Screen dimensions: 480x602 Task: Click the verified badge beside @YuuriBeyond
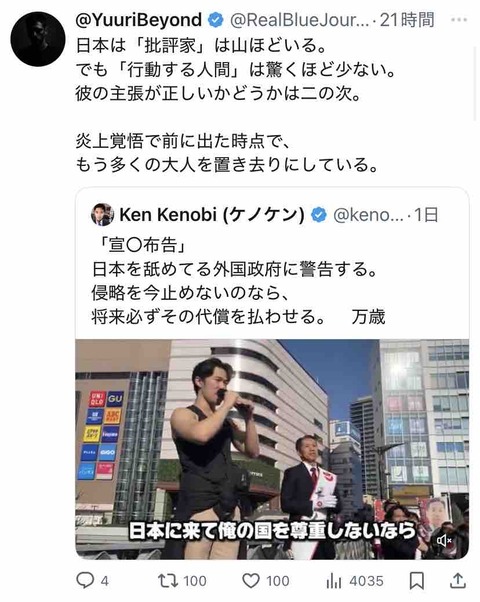point(215,20)
